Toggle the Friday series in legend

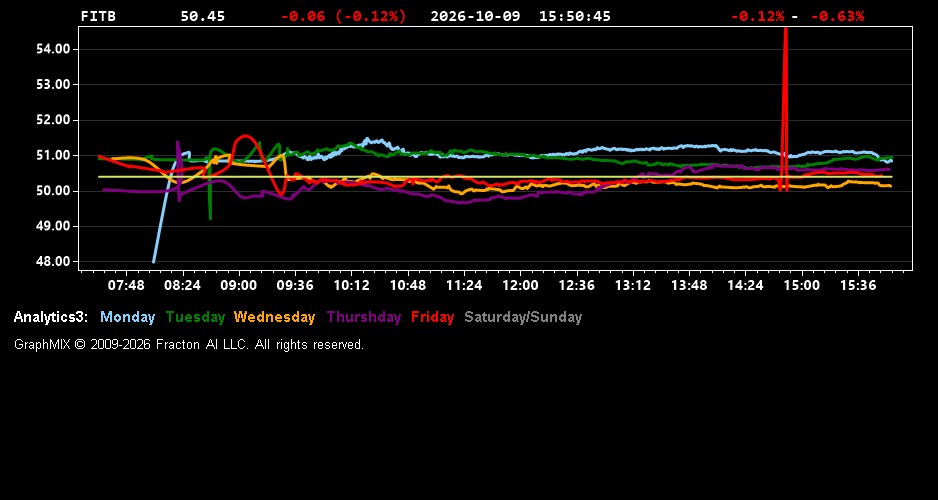(433, 318)
